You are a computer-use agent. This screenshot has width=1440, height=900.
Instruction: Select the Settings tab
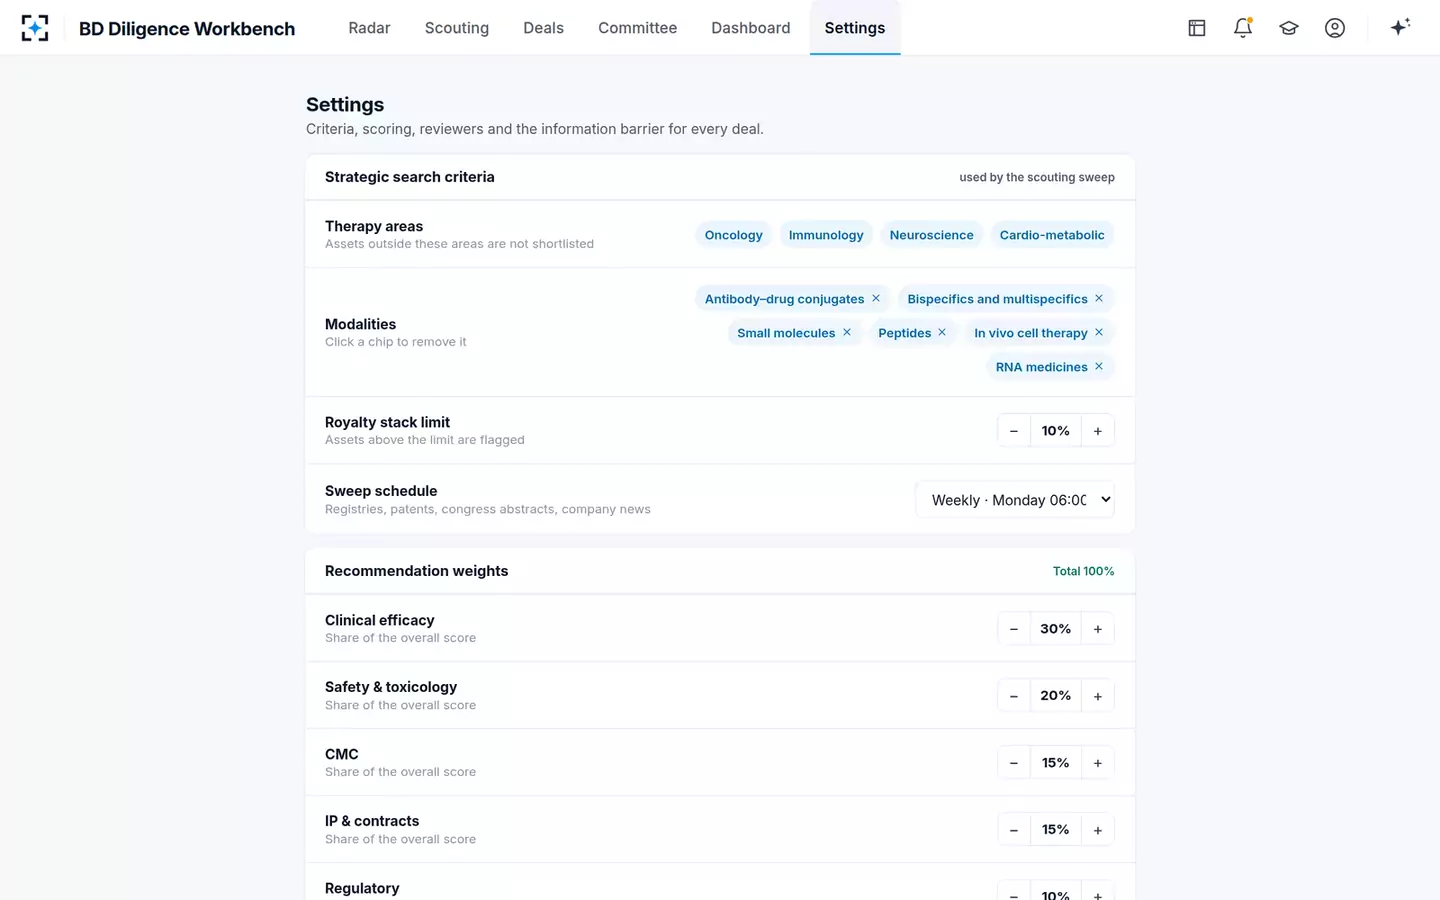(x=855, y=28)
